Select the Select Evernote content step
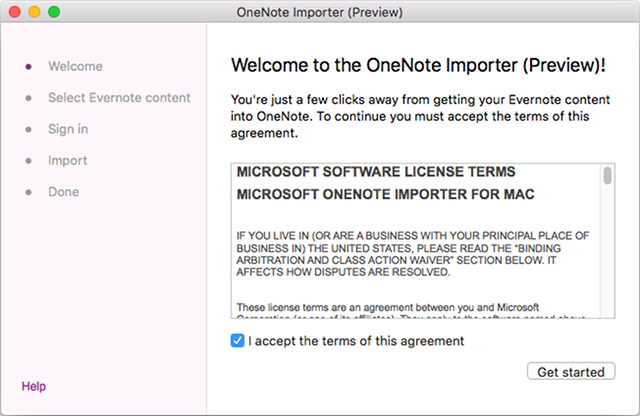This screenshot has width=640, height=416. [x=119, y=98]
